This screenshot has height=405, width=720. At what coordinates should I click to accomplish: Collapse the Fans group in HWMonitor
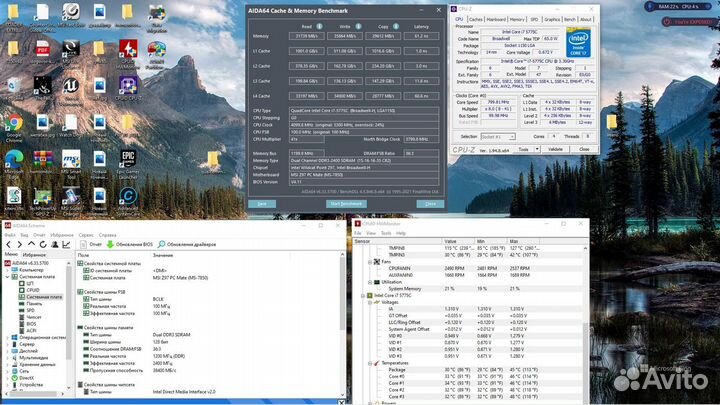370,262
